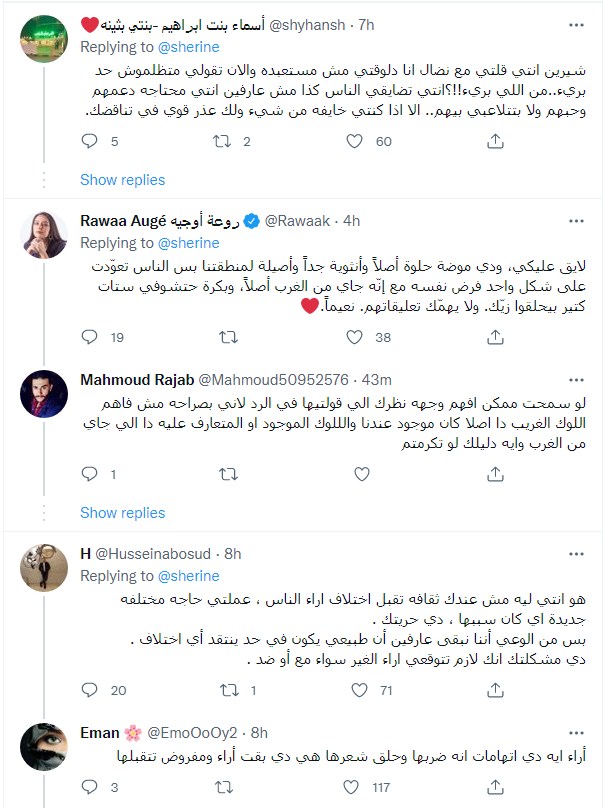The width and height of the screenshot is (603, 808).
Task: Share the @shyhansh tweet
Action: click(x=495, y=142)
